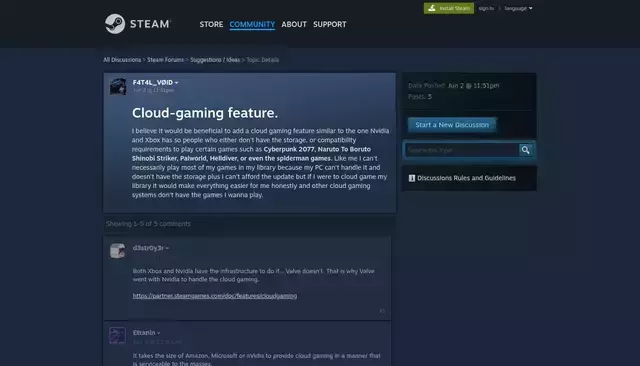This screenshot has width=640, height=366.
Task: Click the search magnifier button
Action: point(525,150)
